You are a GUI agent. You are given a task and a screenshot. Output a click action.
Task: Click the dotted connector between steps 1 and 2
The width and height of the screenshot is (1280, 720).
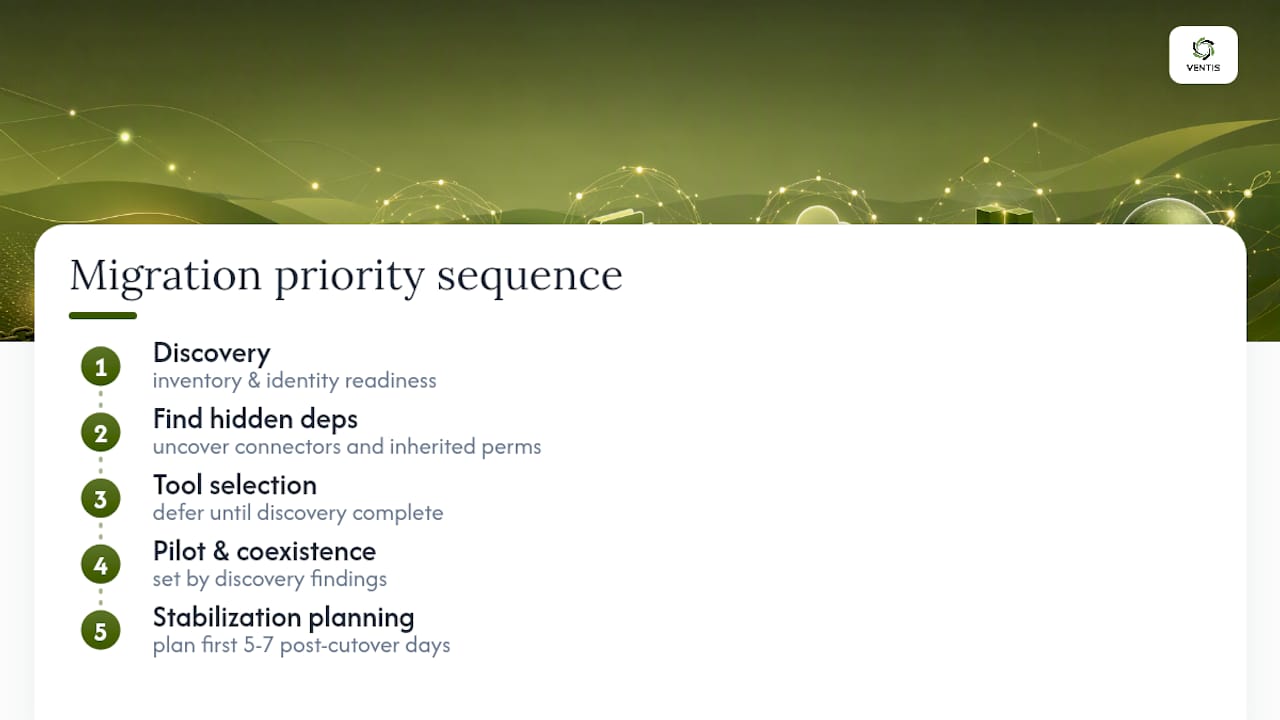pyautogui.click(x=100, y=400)
